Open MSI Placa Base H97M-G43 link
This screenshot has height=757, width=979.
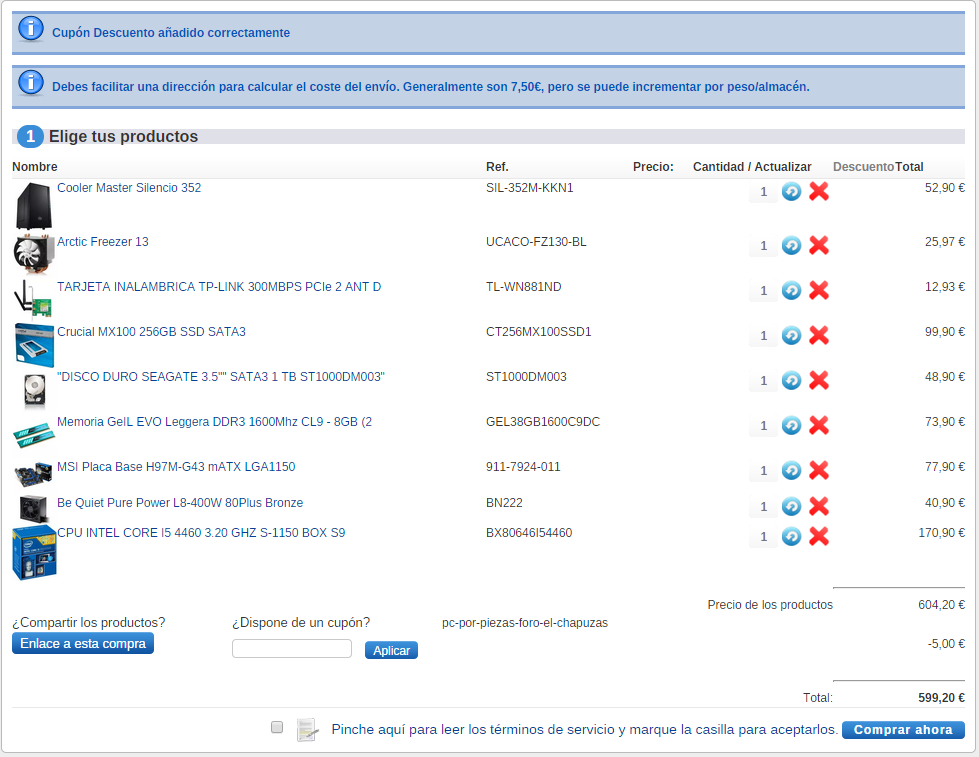click(176, 467)
